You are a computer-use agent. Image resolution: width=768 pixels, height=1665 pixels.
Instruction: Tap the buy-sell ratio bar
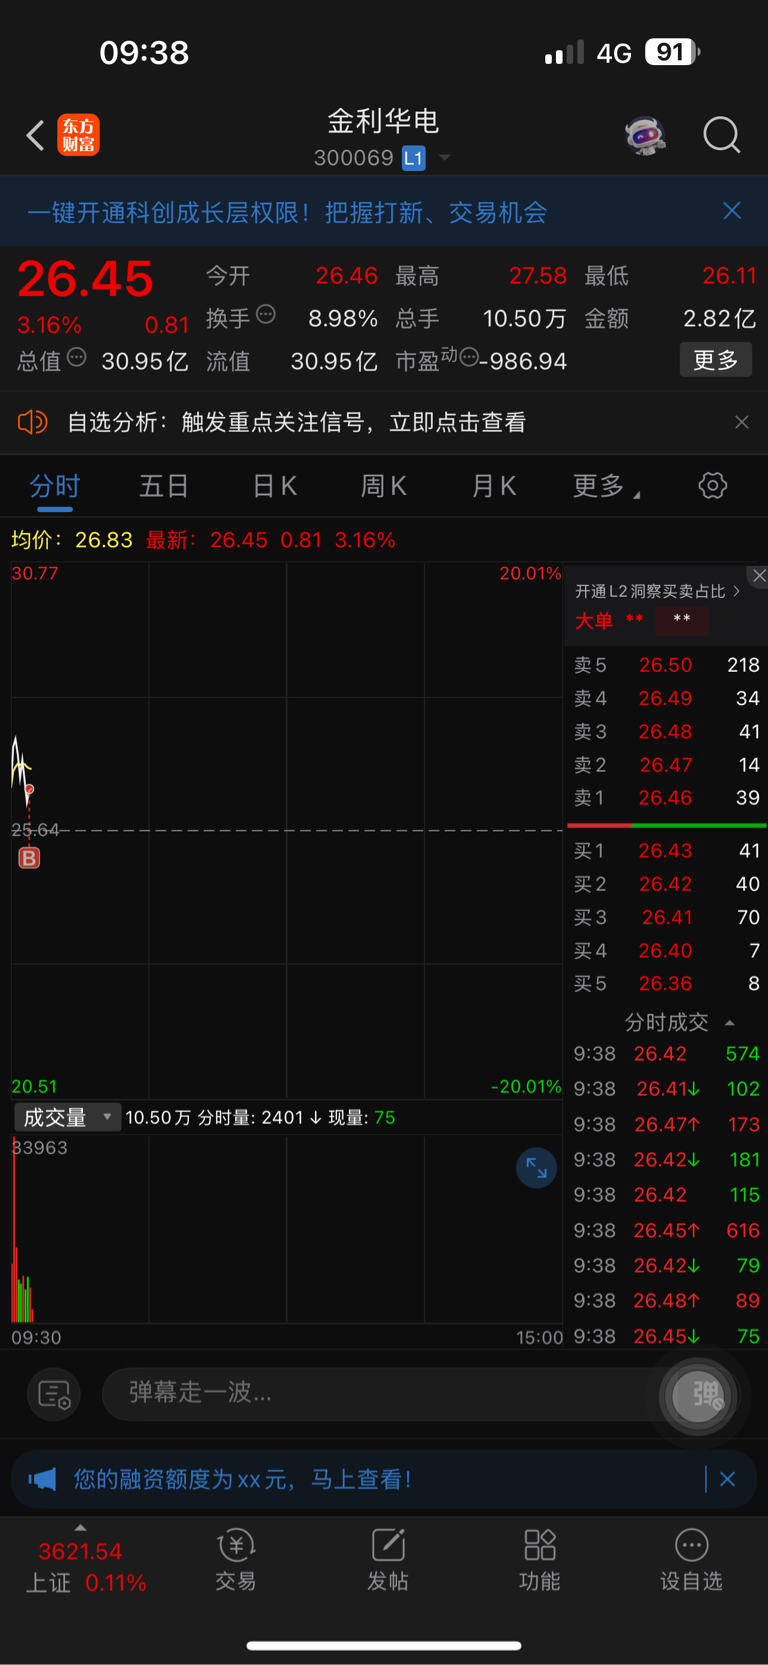(x=667, y=825)
